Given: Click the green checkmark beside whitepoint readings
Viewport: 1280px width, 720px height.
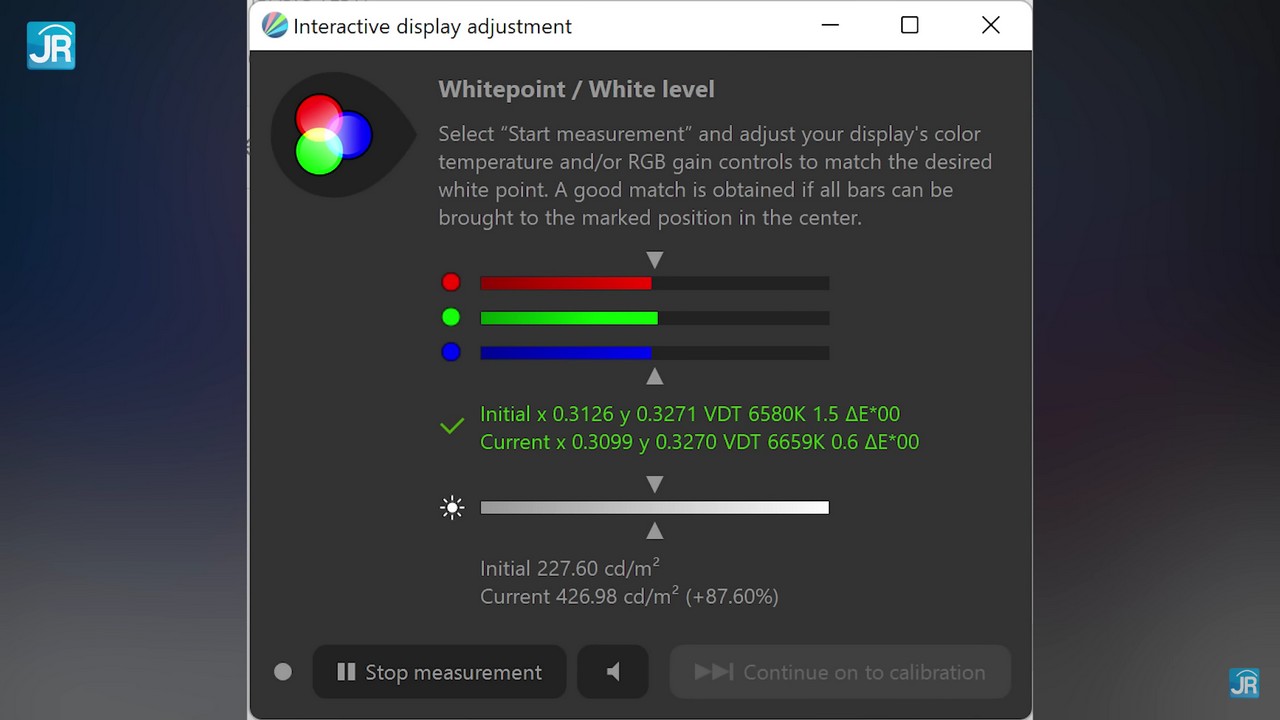Looking at the screenshot, I should pos(452,427).
